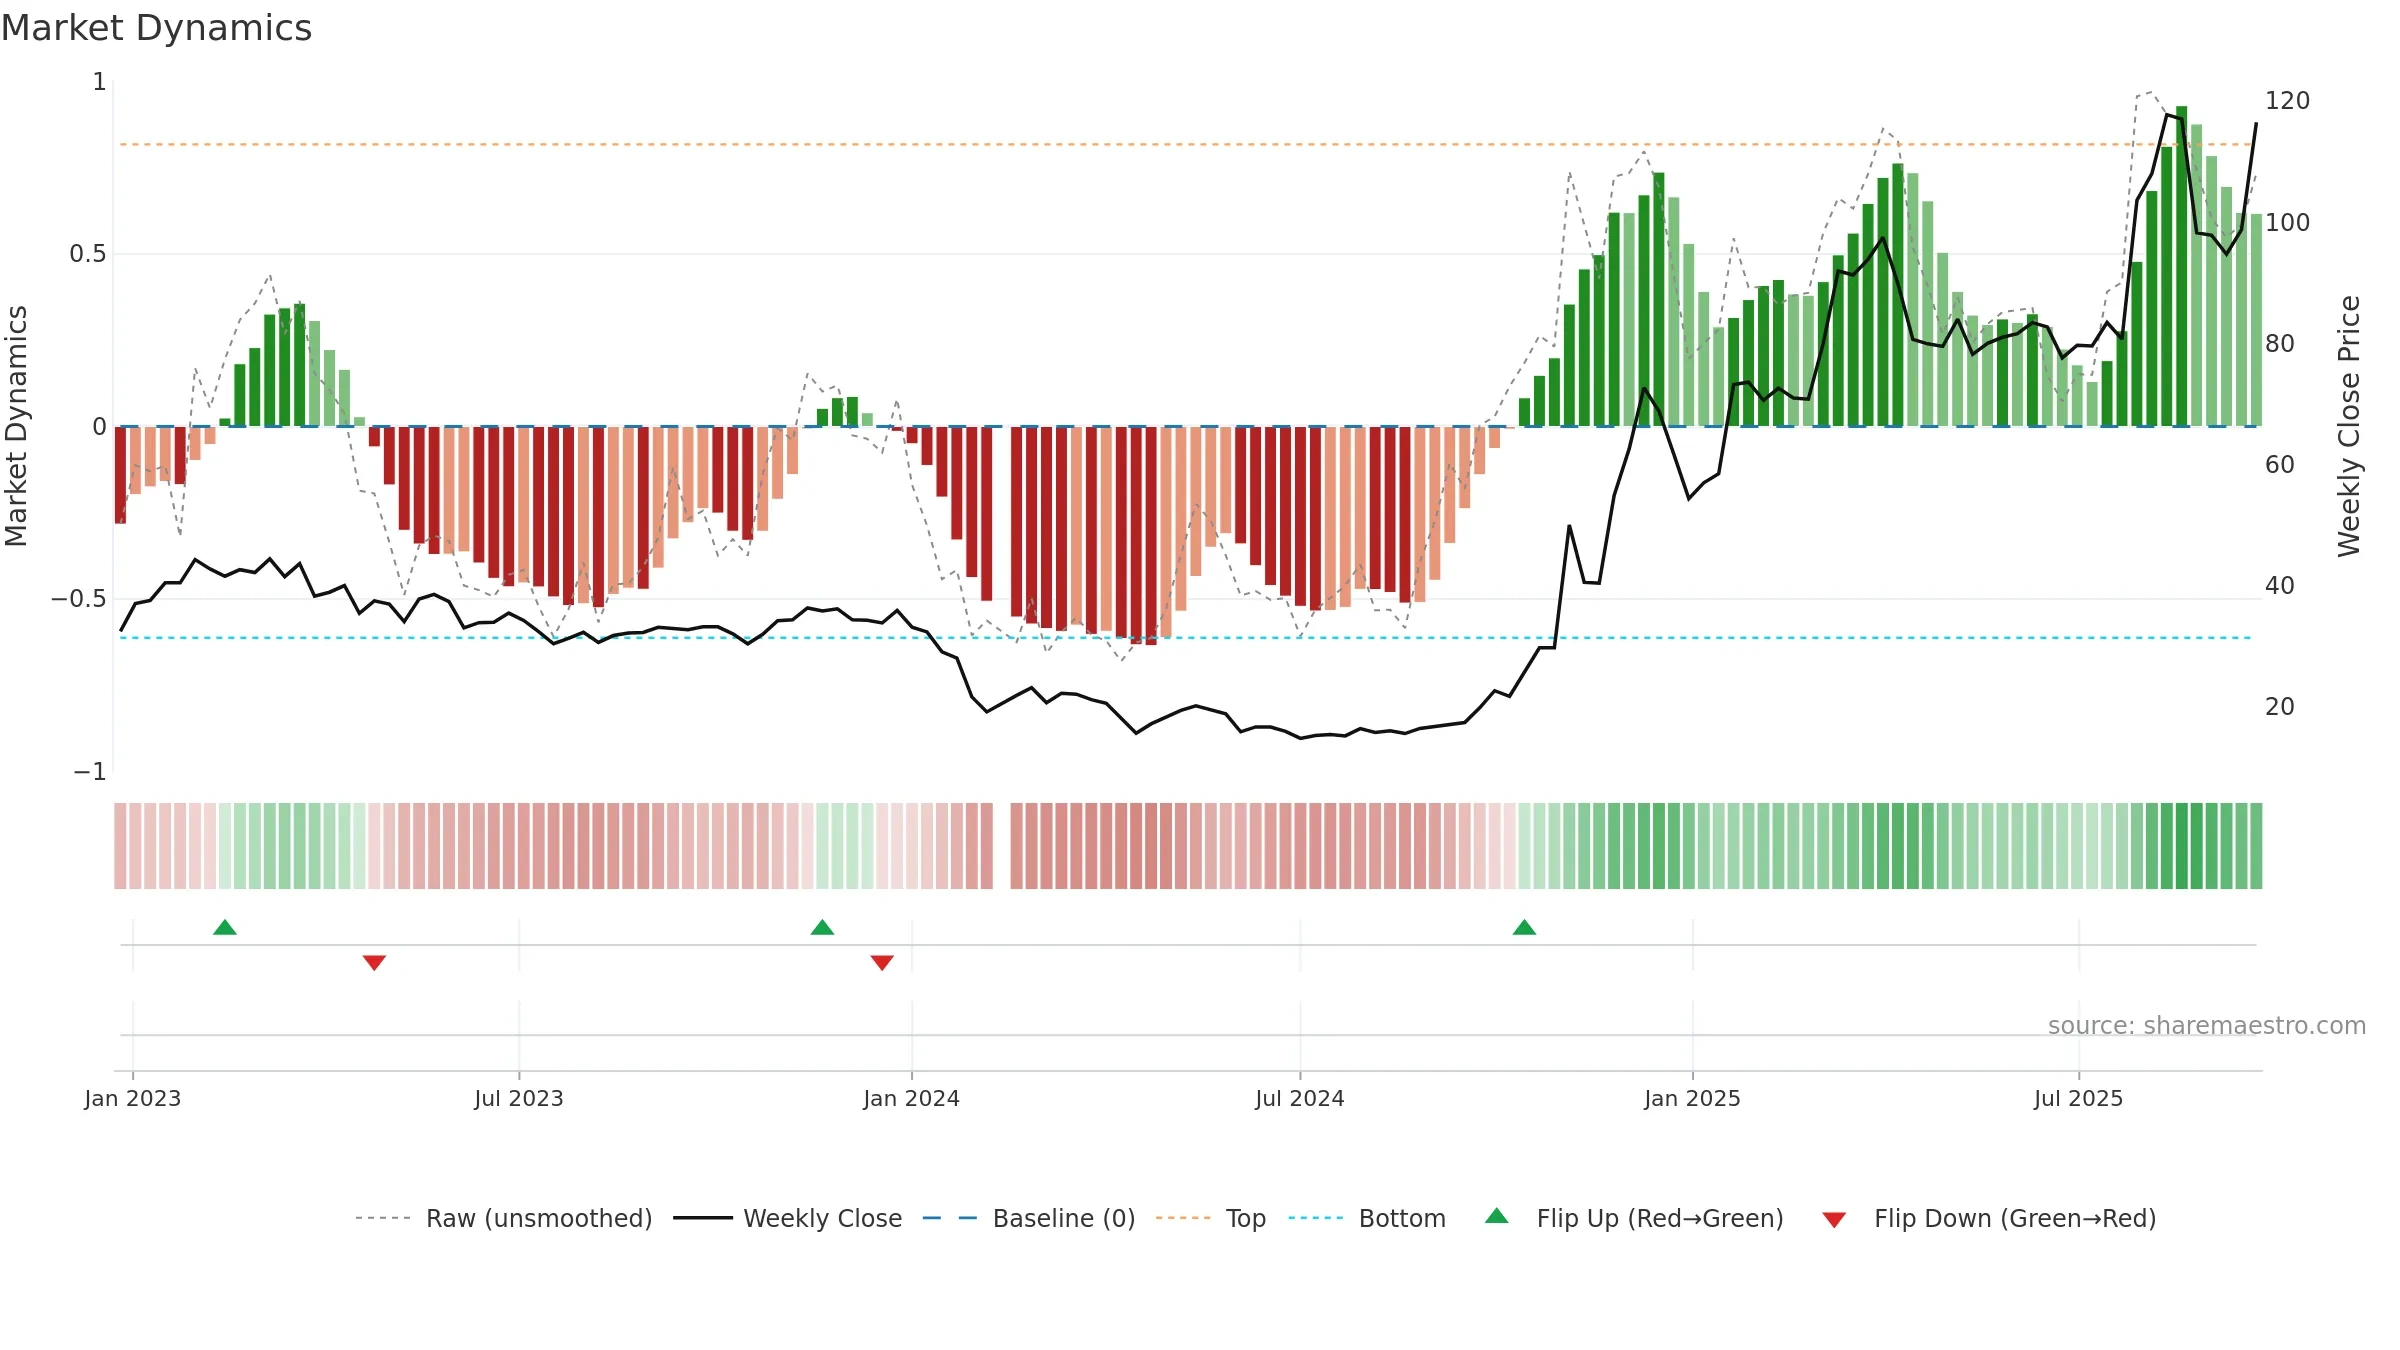Viewport: 2400px width, 1350px height.
Task: Toggle the Flip Down (Green→Red) legend entry
Action: (x=1989, y=1218)
